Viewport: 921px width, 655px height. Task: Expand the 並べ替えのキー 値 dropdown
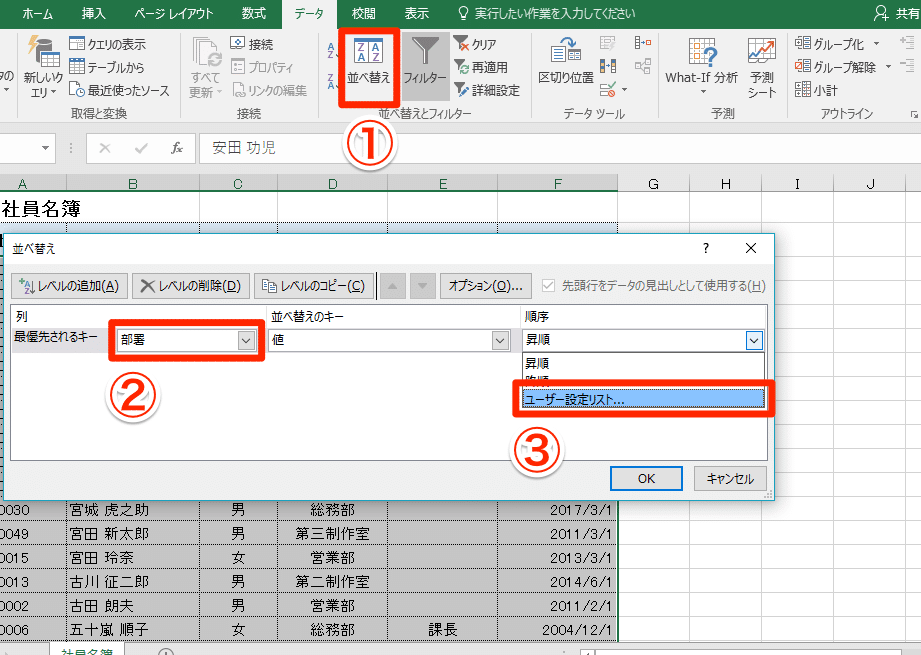[499, 340]
